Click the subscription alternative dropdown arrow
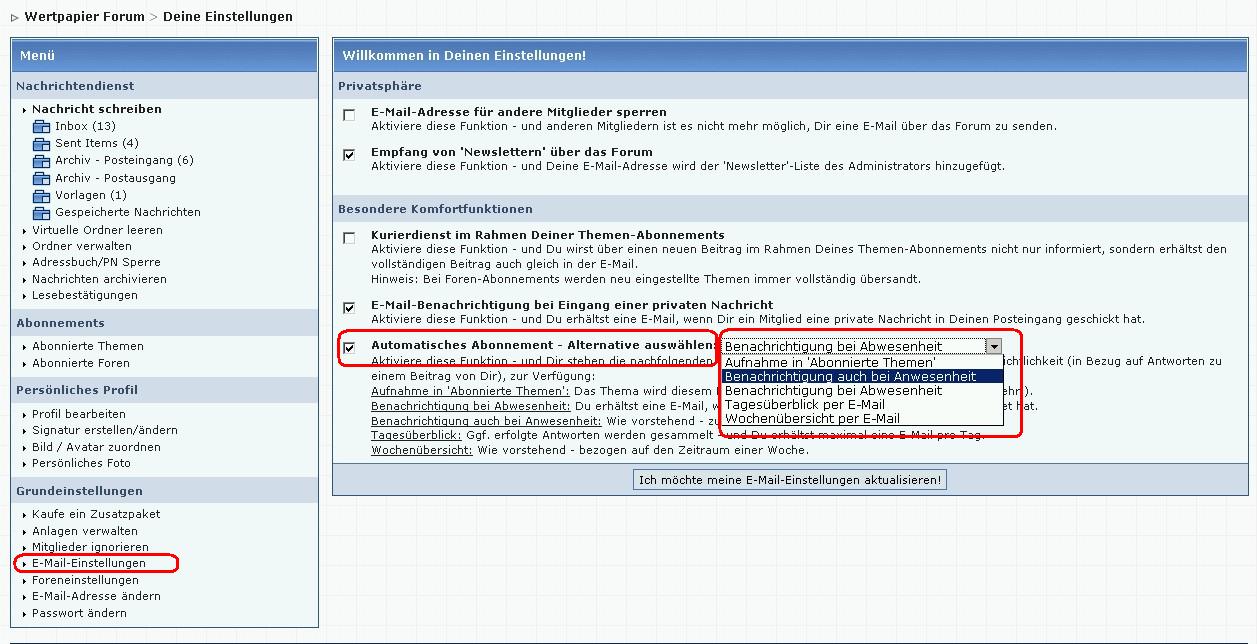The image size is (1257, 644). click(993, 346)
